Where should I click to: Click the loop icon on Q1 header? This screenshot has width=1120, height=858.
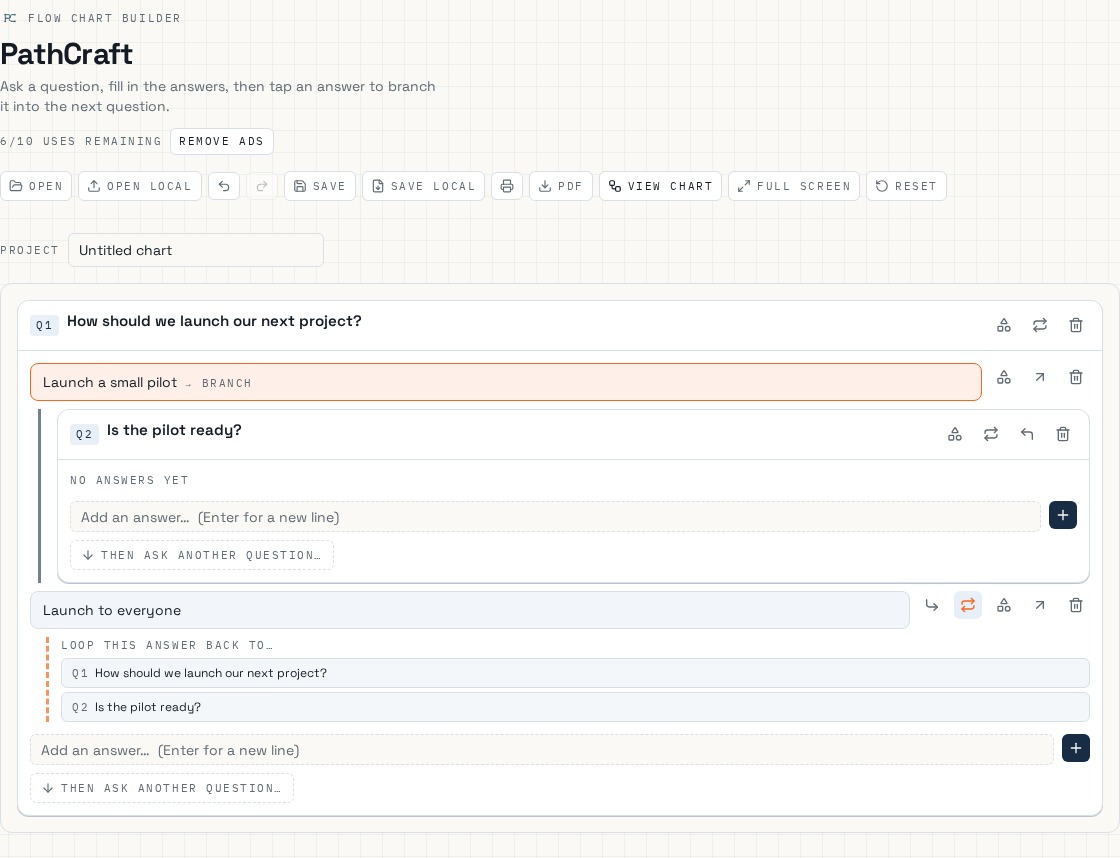click(1040, 325)
